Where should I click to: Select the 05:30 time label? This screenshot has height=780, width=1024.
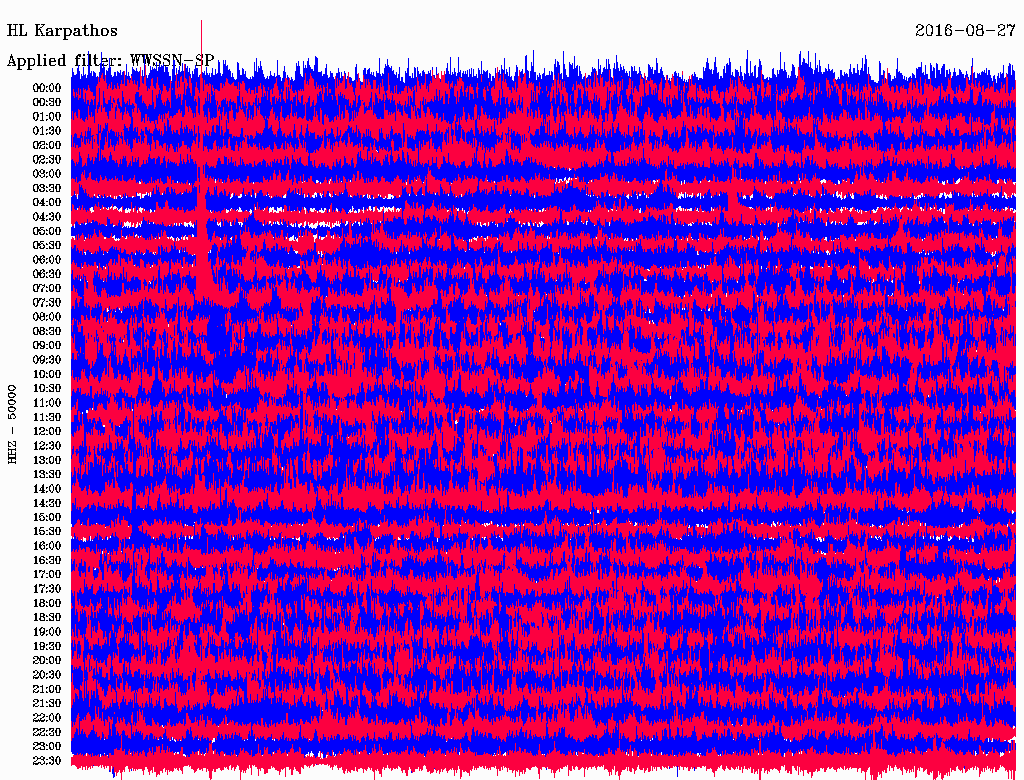[47, 246]
